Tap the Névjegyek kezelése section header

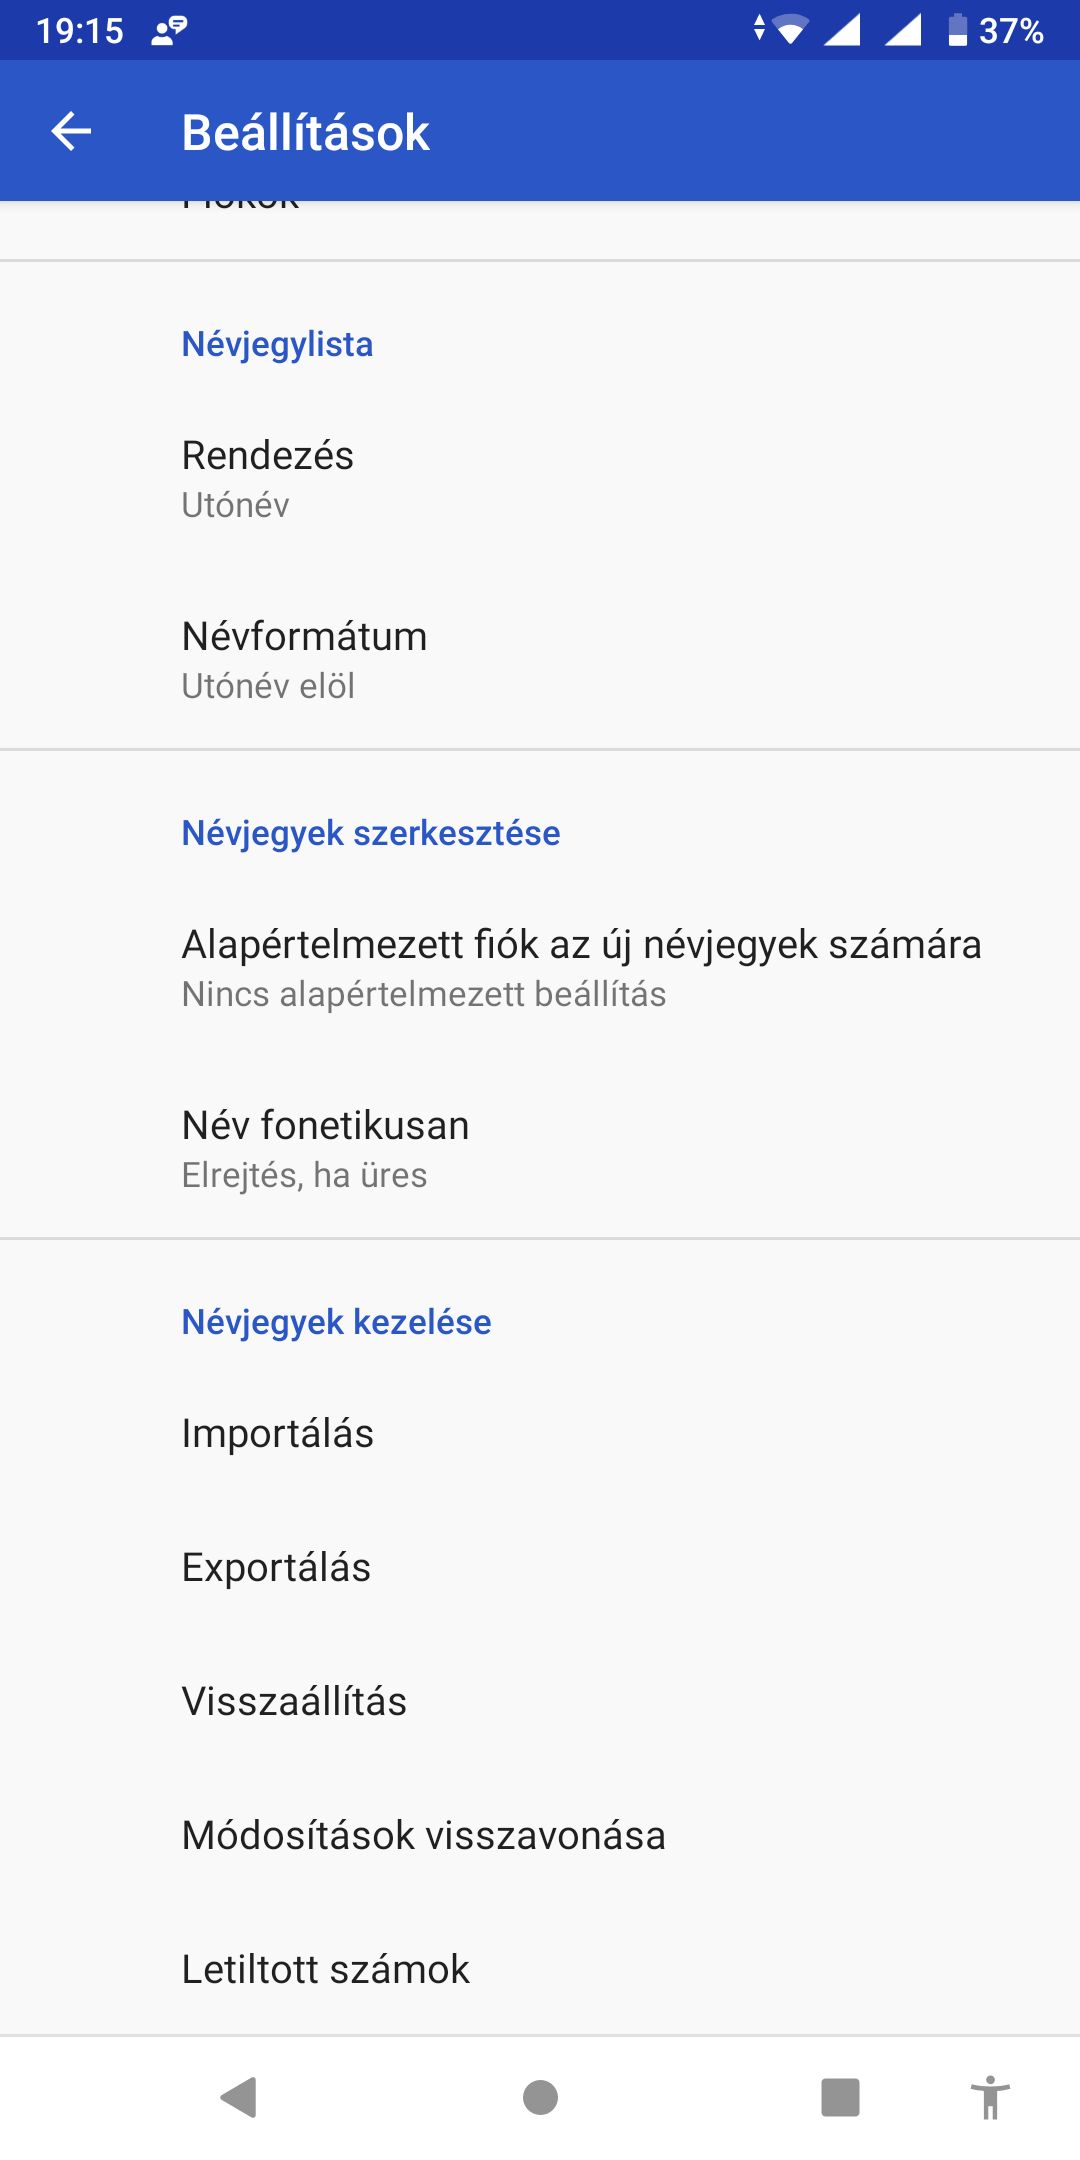[336, 1322]
